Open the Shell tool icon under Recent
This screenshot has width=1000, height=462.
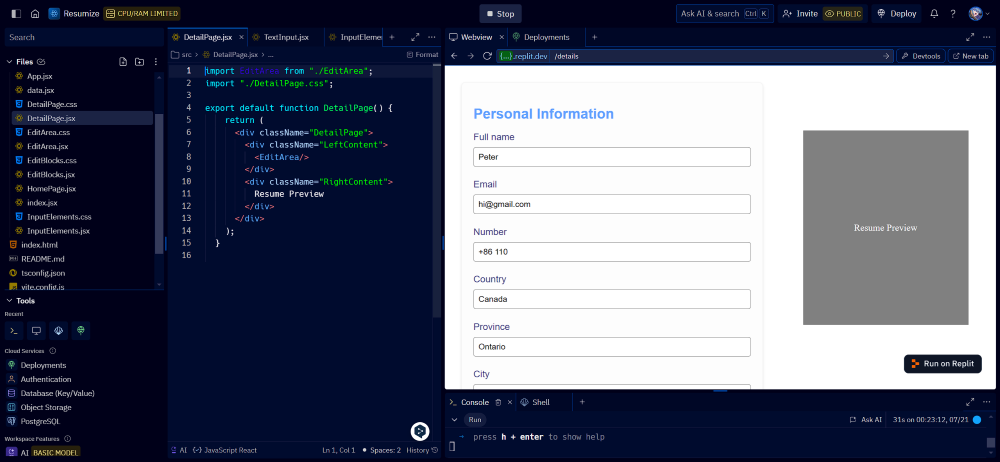coord(14,330)
